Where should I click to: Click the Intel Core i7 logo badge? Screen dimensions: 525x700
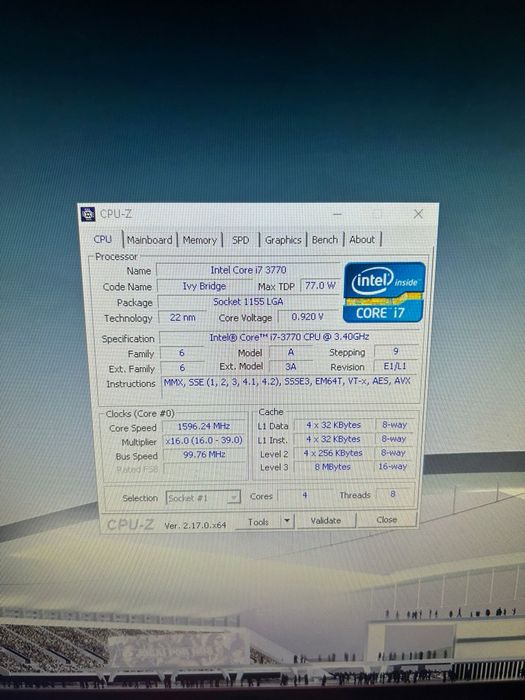384,292
